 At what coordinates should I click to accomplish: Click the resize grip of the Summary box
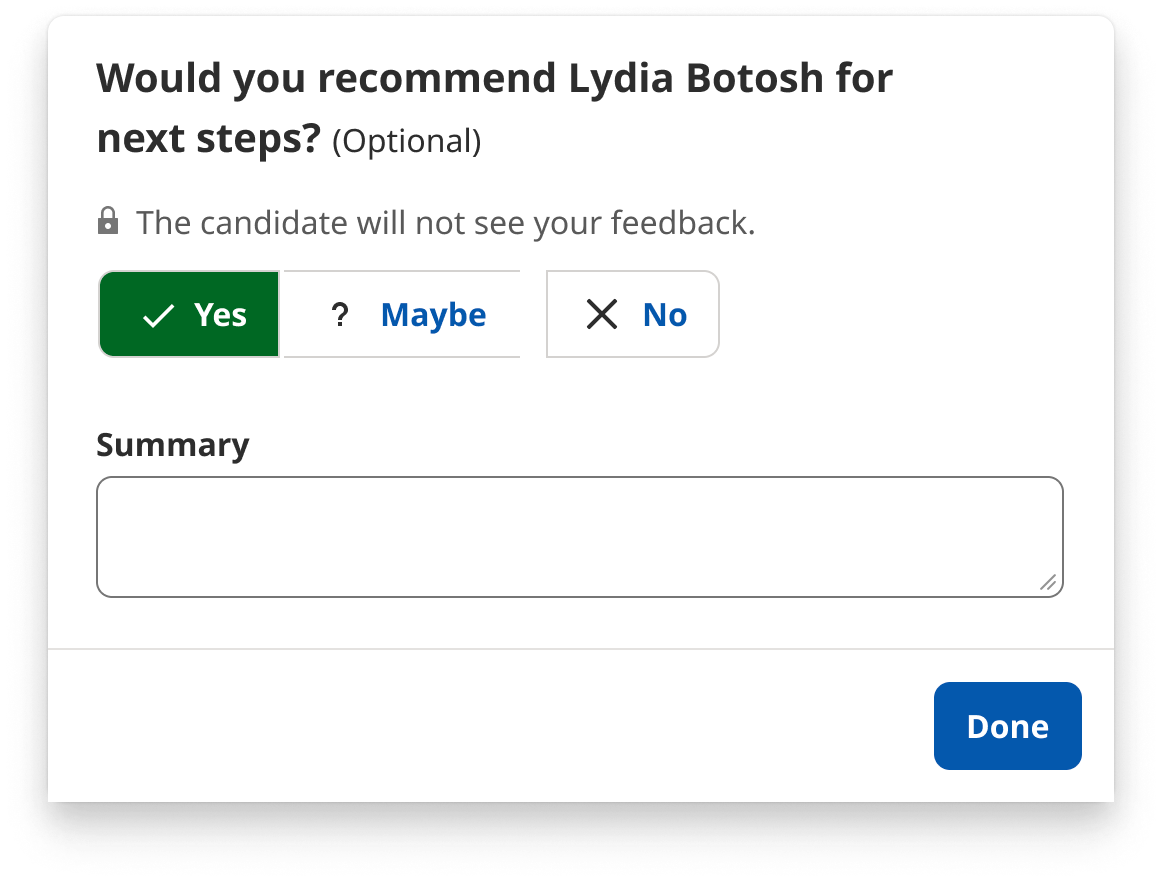[1047, 582]
